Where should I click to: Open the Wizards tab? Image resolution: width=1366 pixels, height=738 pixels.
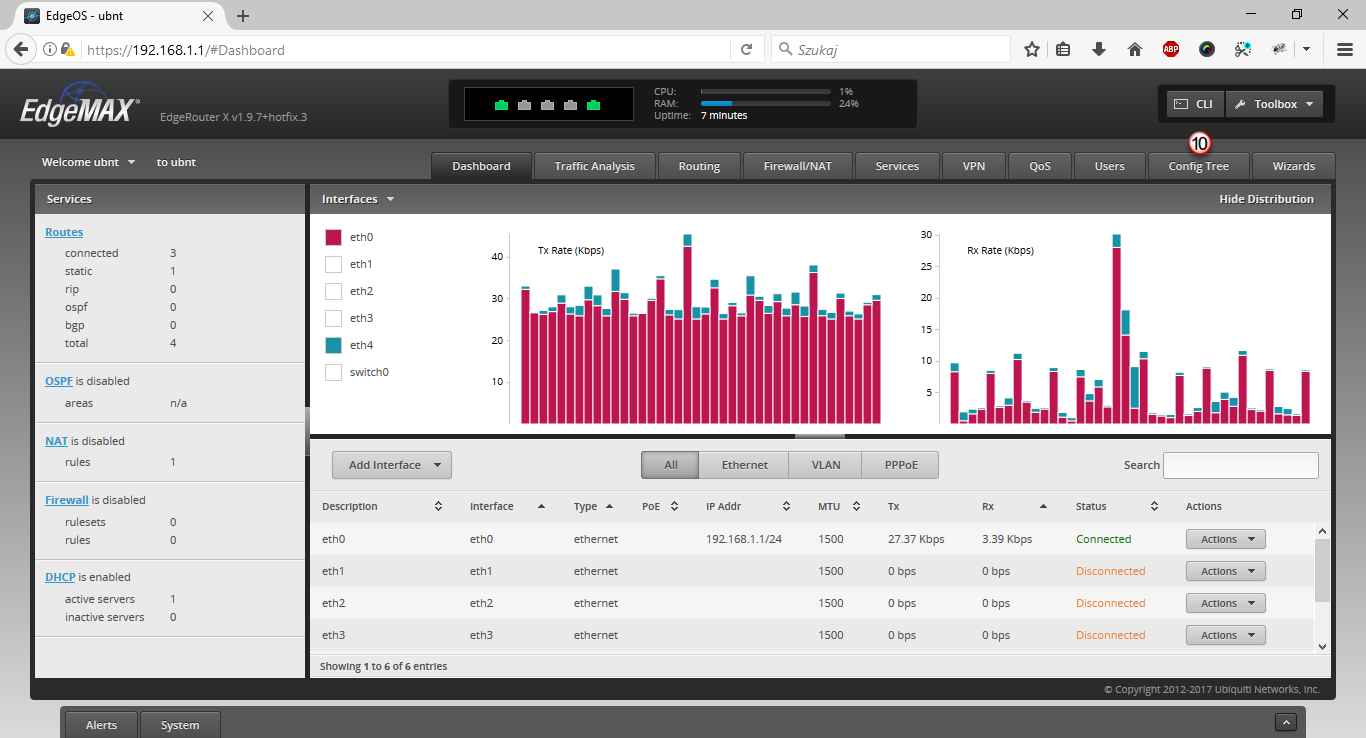(1294, 166)
